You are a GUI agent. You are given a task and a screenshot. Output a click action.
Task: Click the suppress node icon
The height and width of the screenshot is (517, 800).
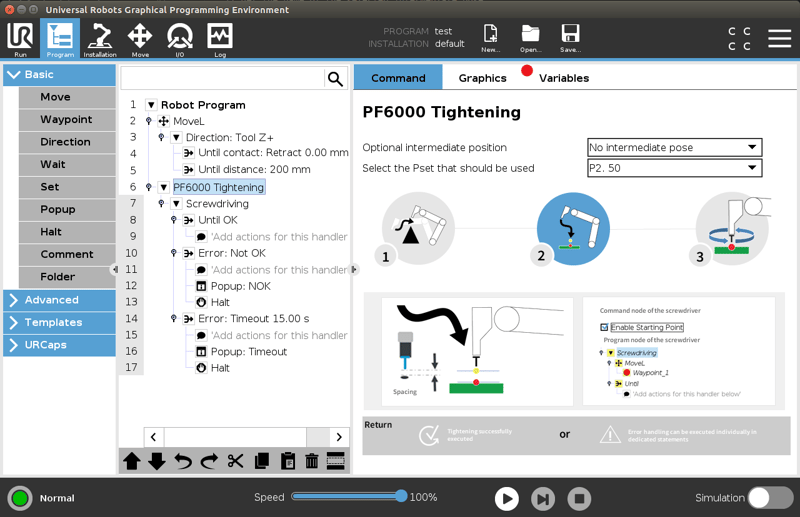336,461
